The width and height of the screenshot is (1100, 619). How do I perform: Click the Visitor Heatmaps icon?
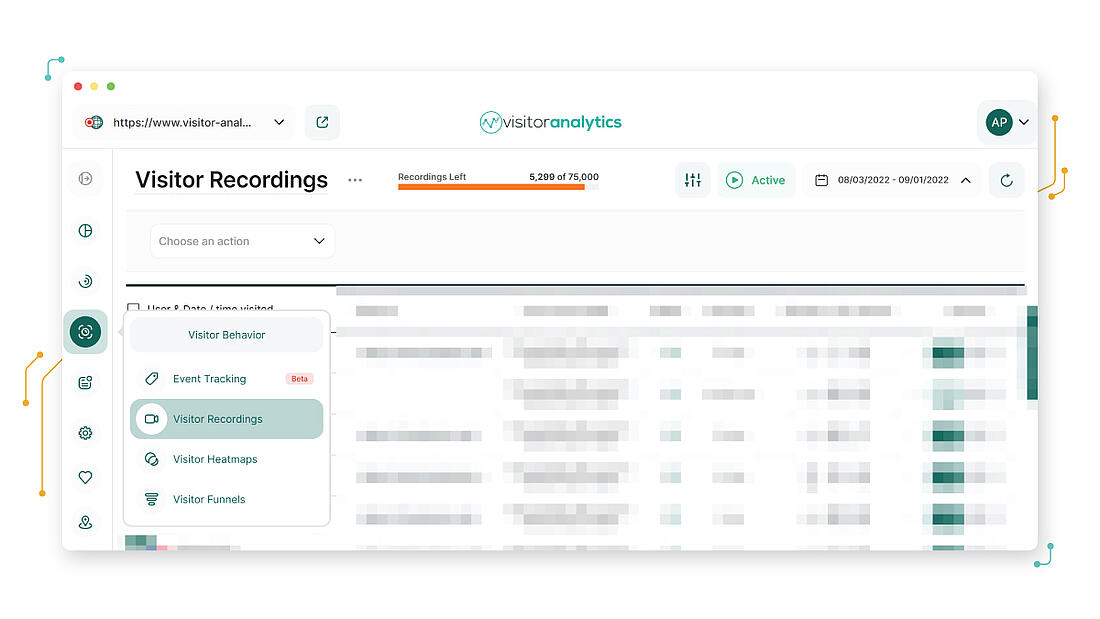152,459
